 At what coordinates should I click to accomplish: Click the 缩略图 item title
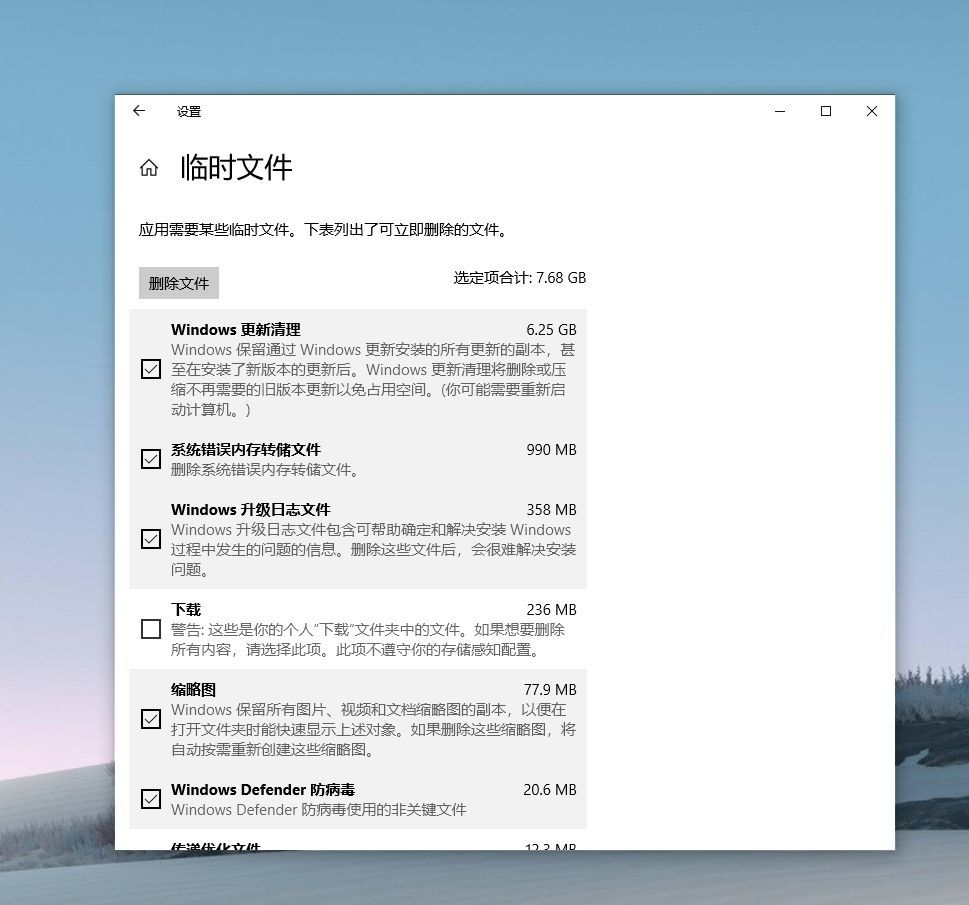coord(193,689)
